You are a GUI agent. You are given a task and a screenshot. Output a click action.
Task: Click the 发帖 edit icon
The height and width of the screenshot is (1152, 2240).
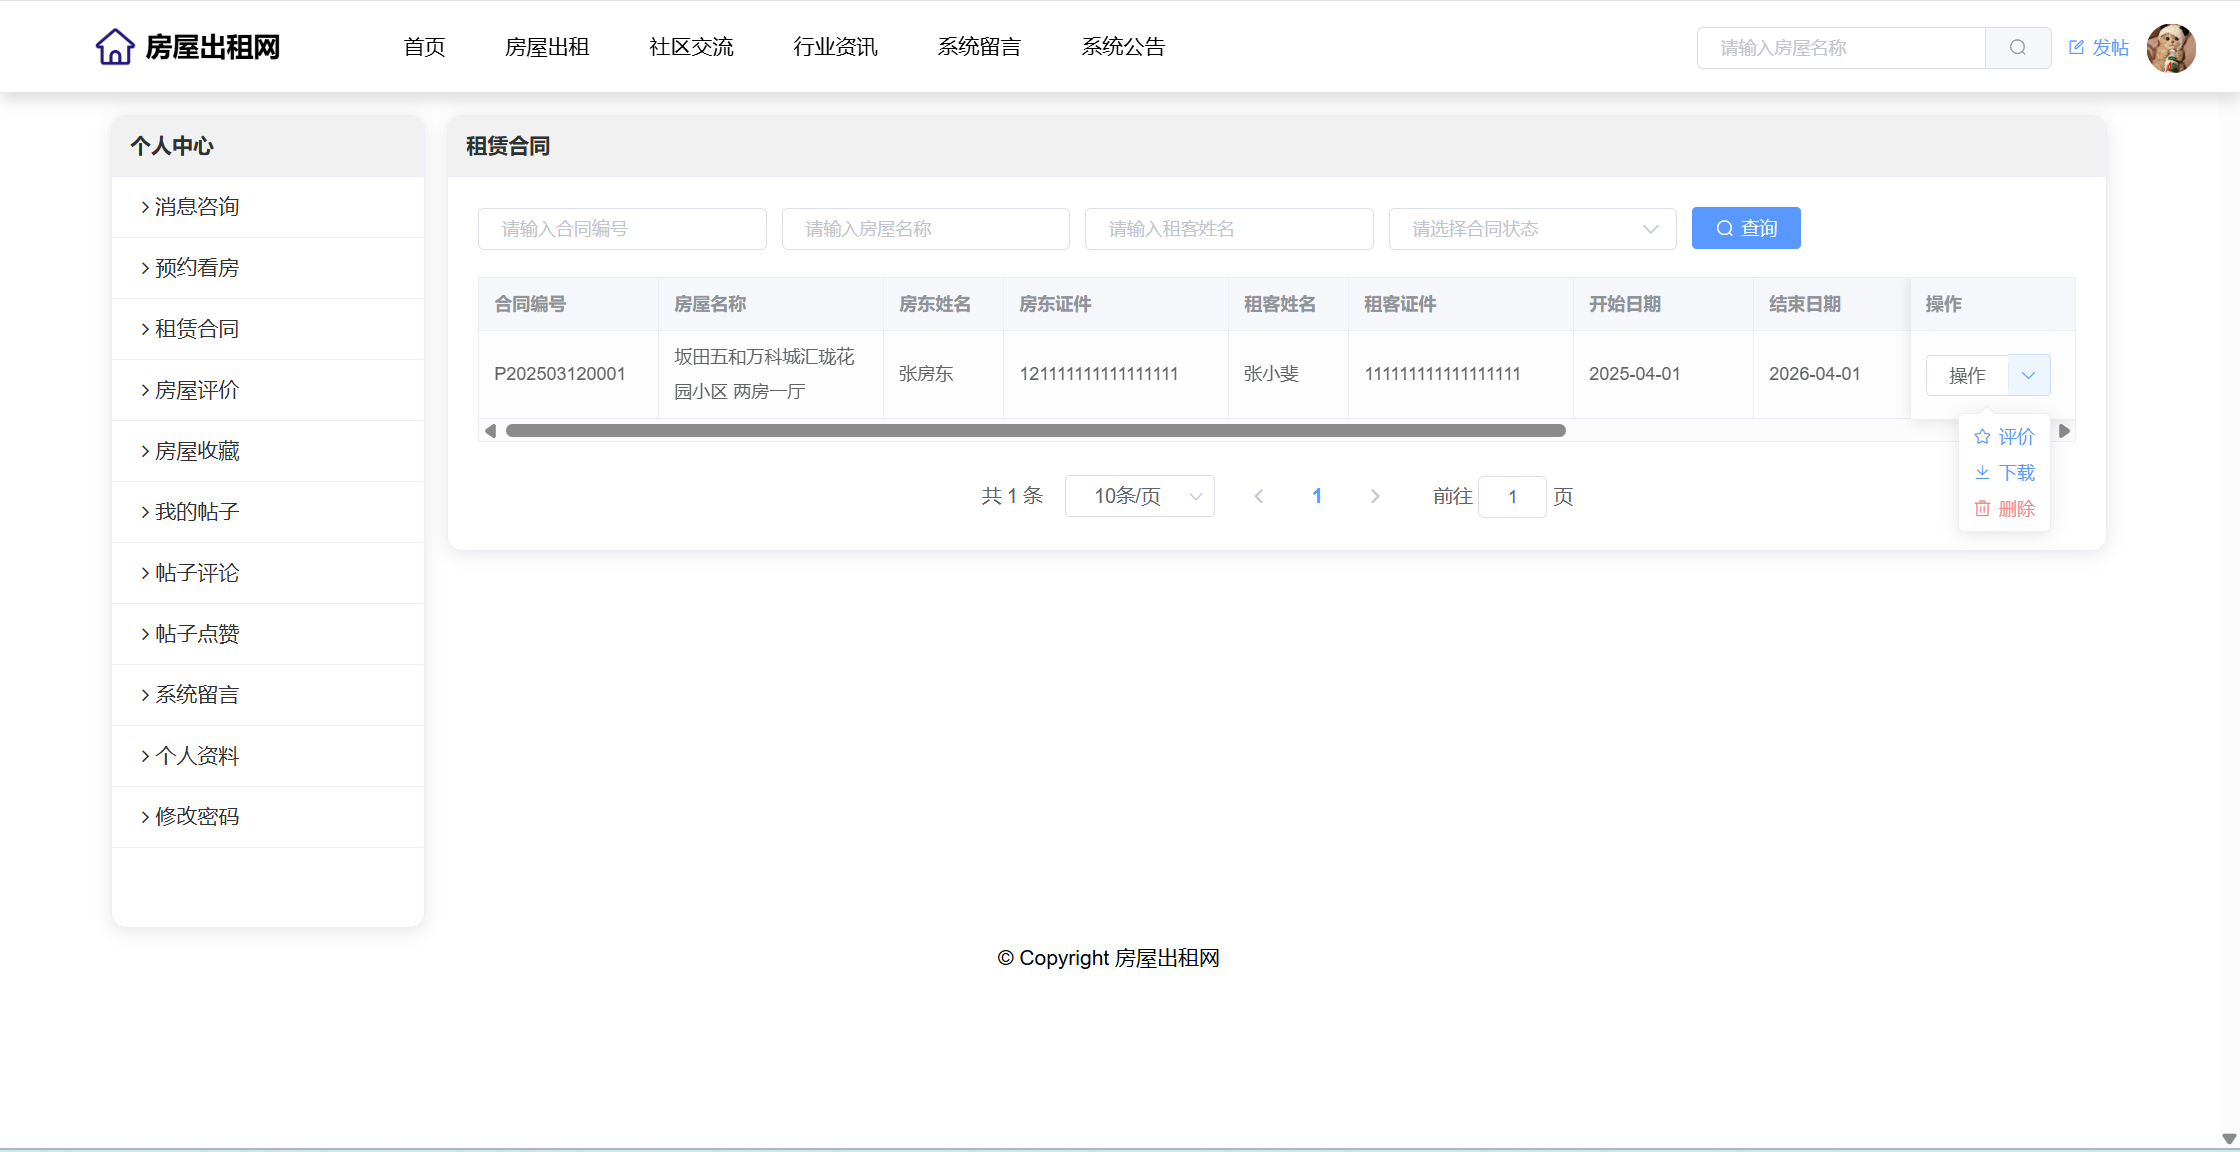(x=2077, y=47)
